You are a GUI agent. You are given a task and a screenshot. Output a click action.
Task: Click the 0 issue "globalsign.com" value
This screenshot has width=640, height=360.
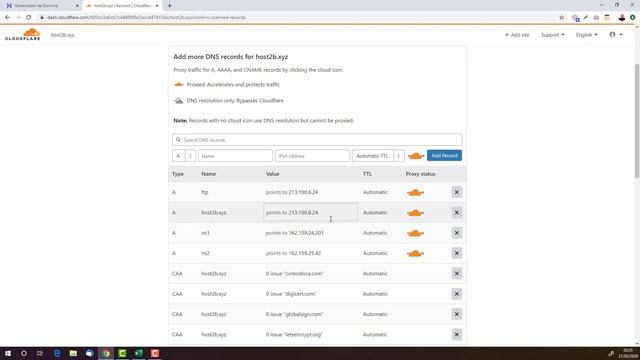pyautogui.click(x=294, y=314)
